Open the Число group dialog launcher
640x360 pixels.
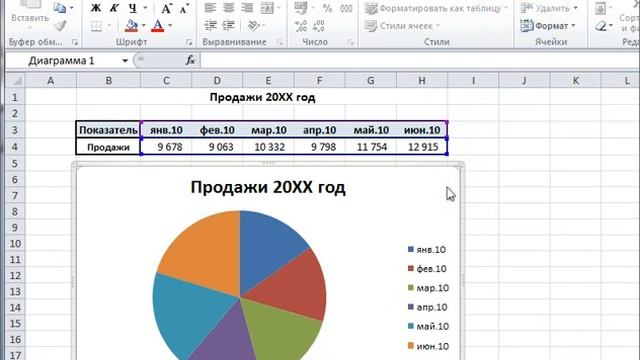point(351,42)
